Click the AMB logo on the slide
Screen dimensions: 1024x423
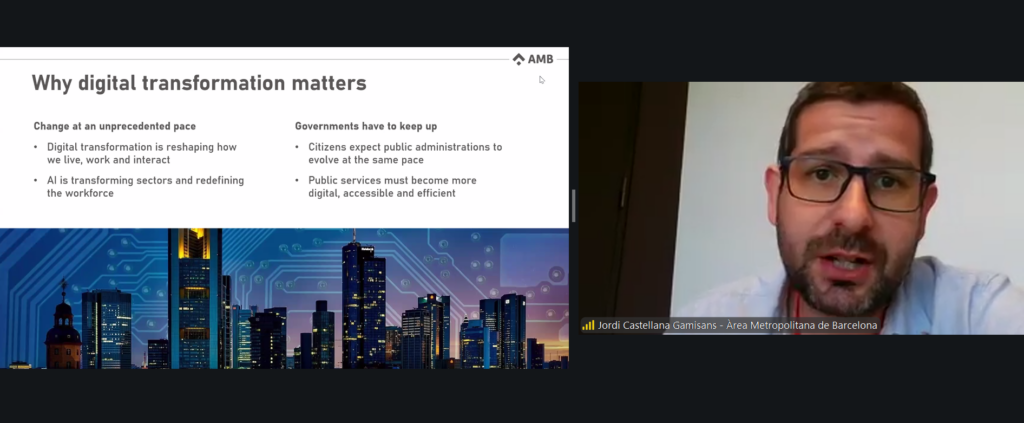pyautogui.click(x=533, y=59)
